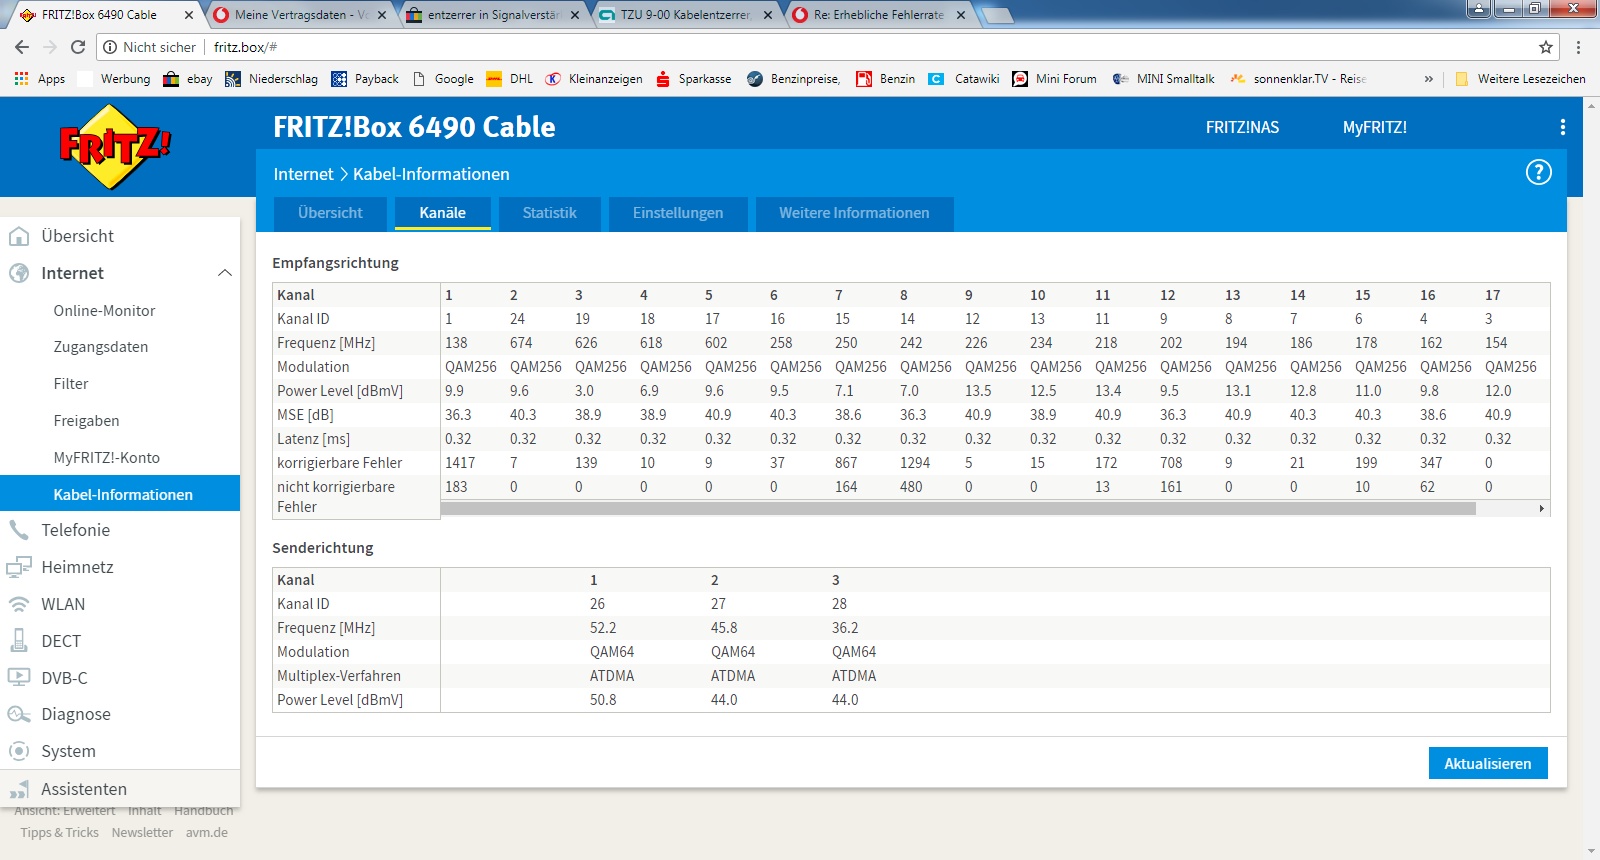The image size is (1600, 860).
Task: Open the Kleinanzeigen bookmark
Action: click(594, 79)
